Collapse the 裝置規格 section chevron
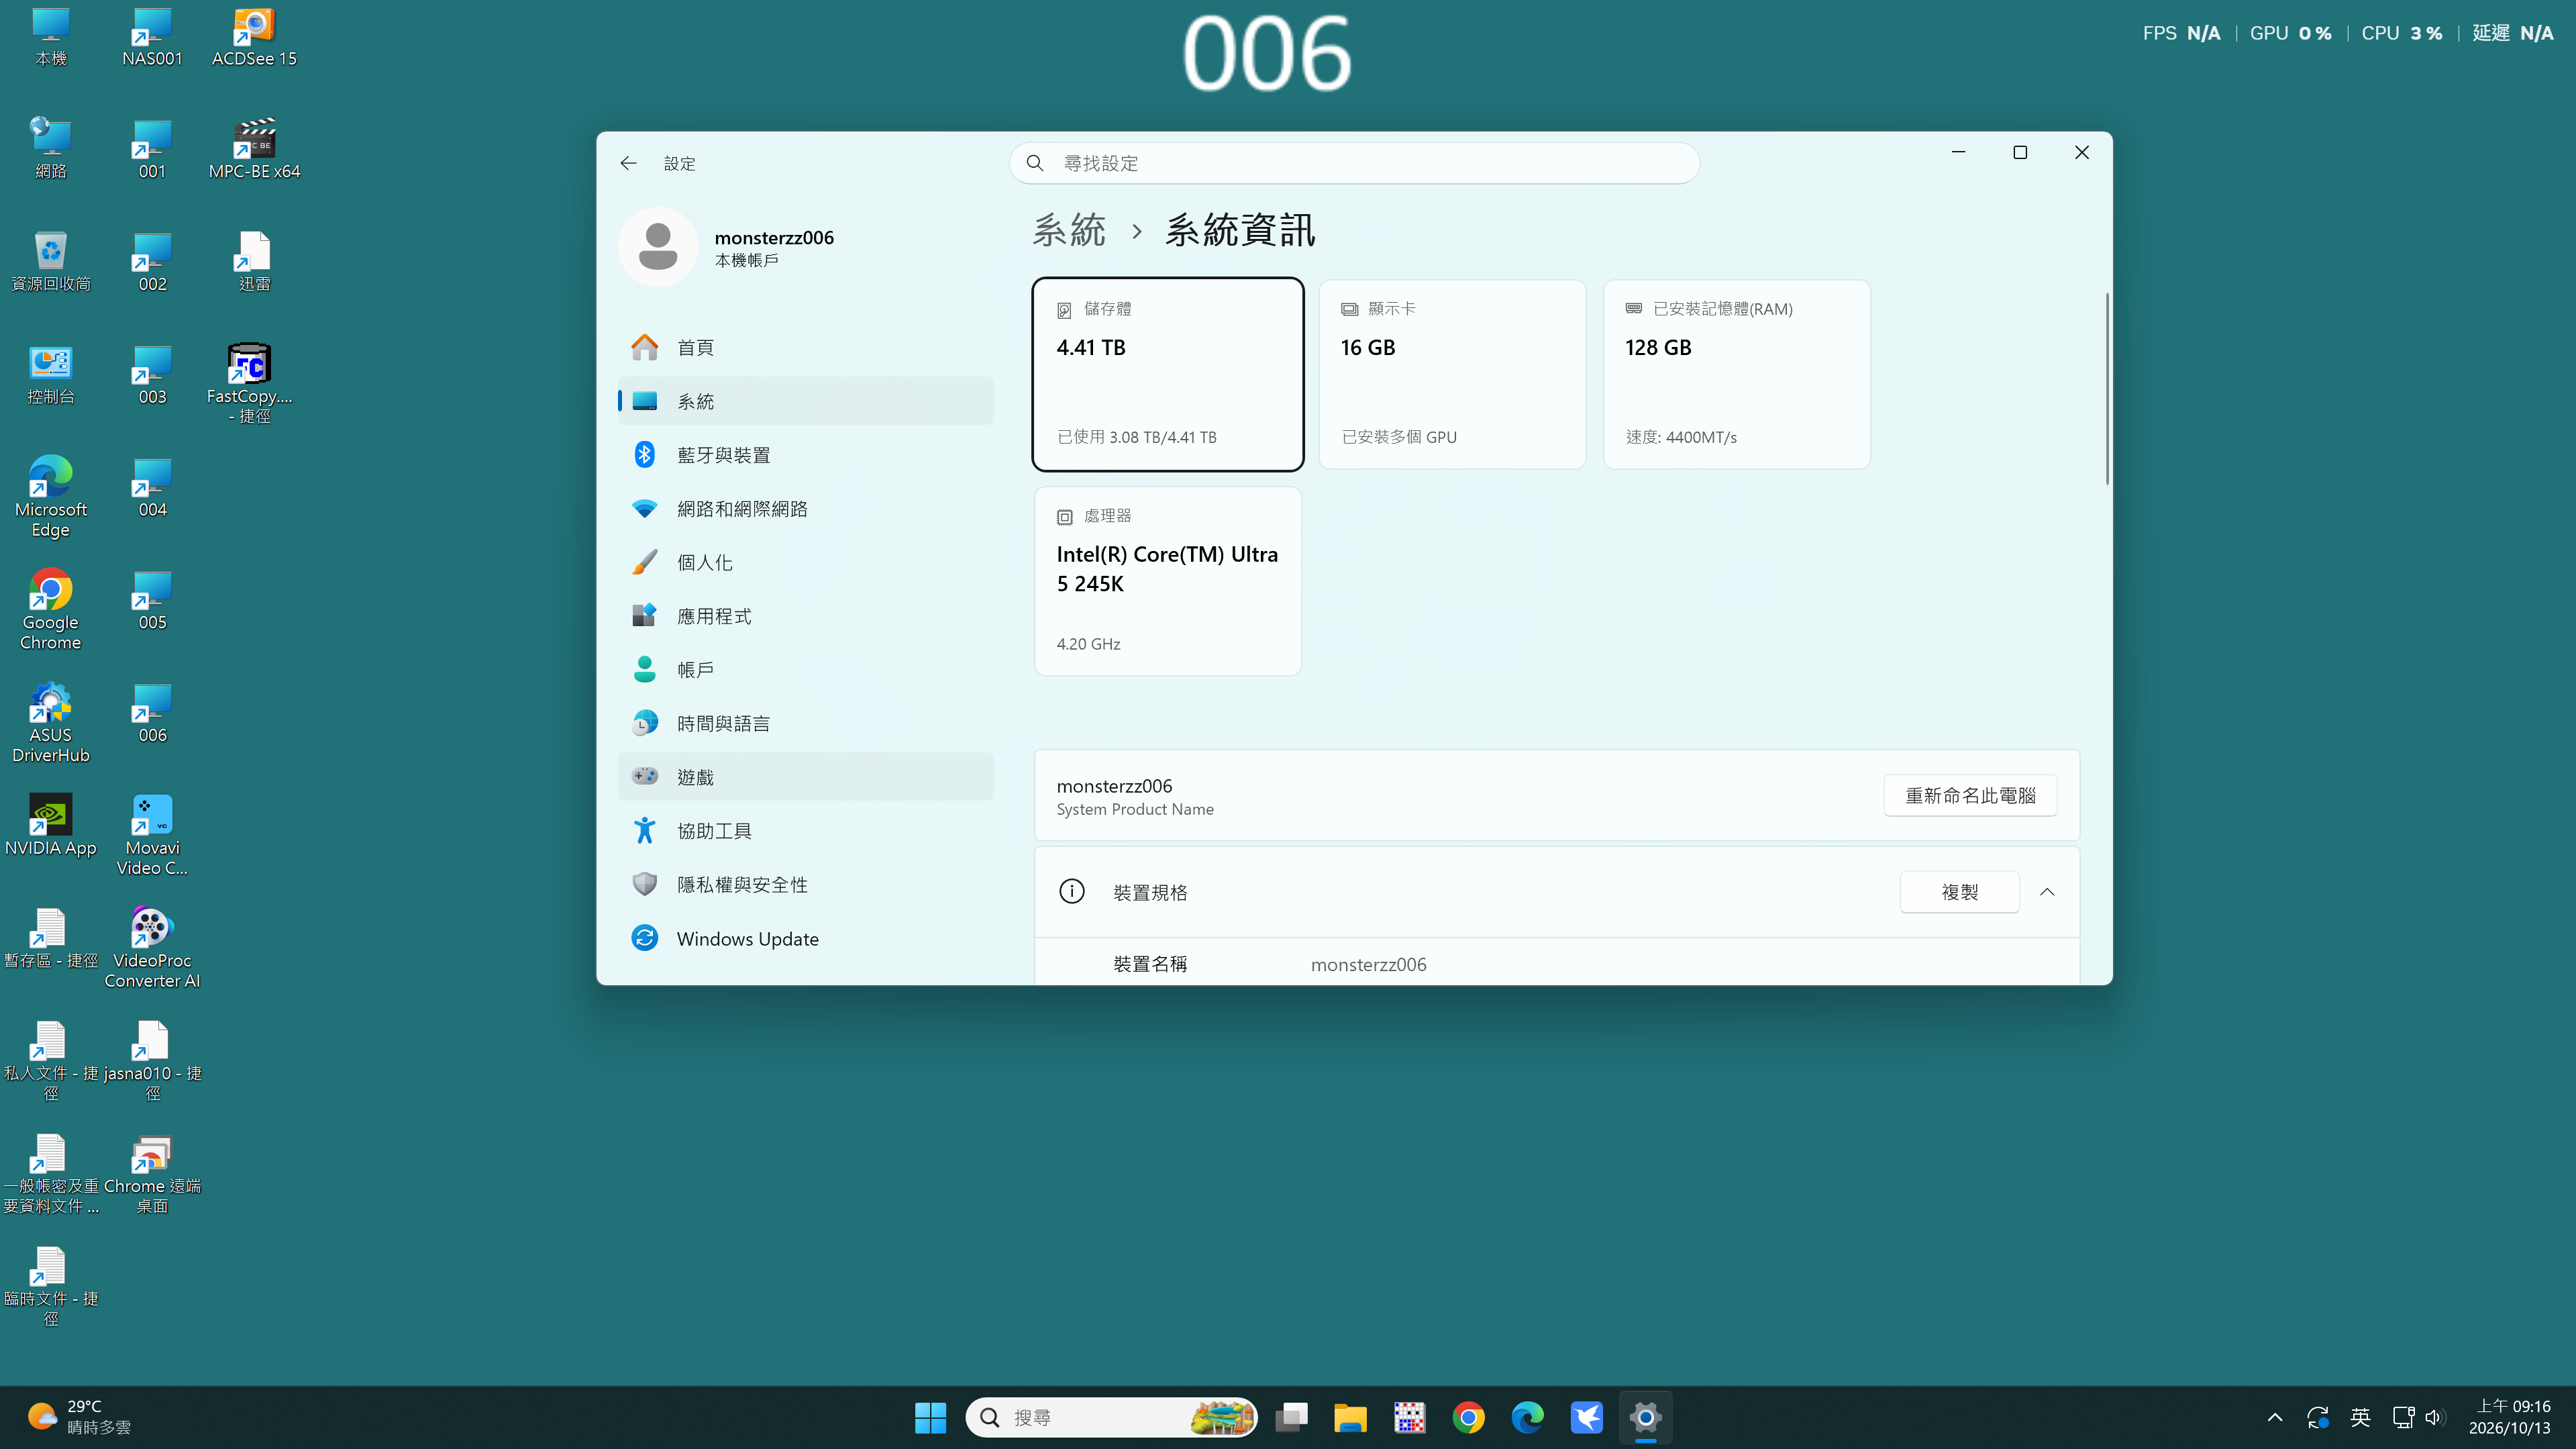Viewport: 2576px width, 1449px height. (x=2047, y=892)
